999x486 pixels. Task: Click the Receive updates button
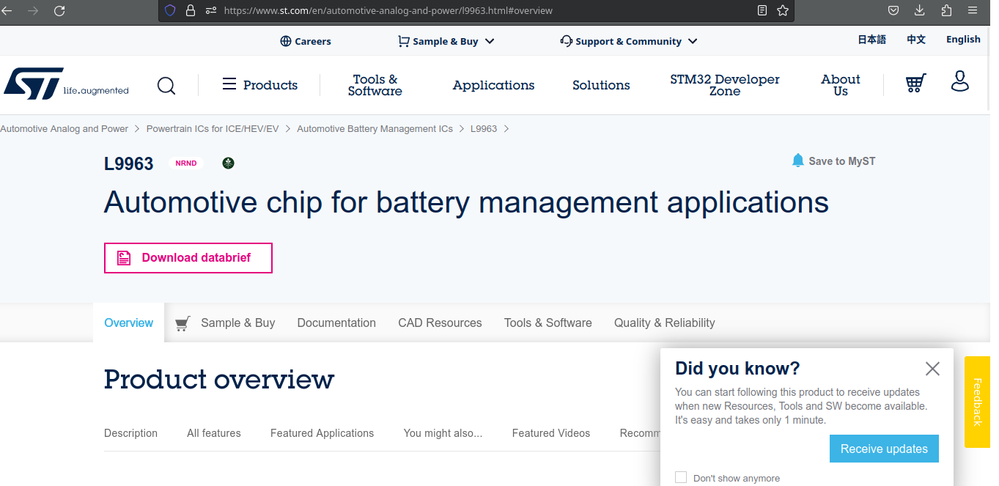point(884,449)
